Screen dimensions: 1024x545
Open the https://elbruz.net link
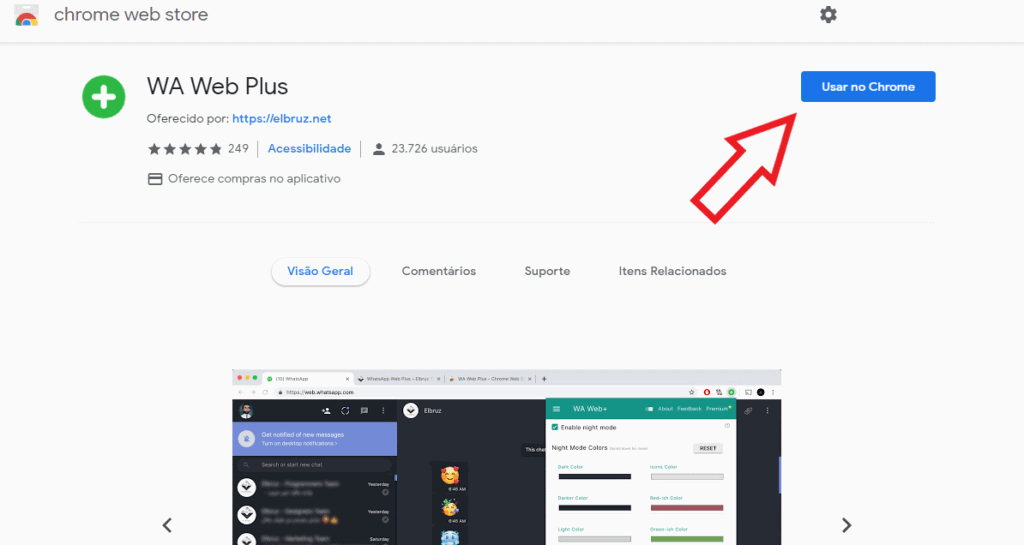281,119
